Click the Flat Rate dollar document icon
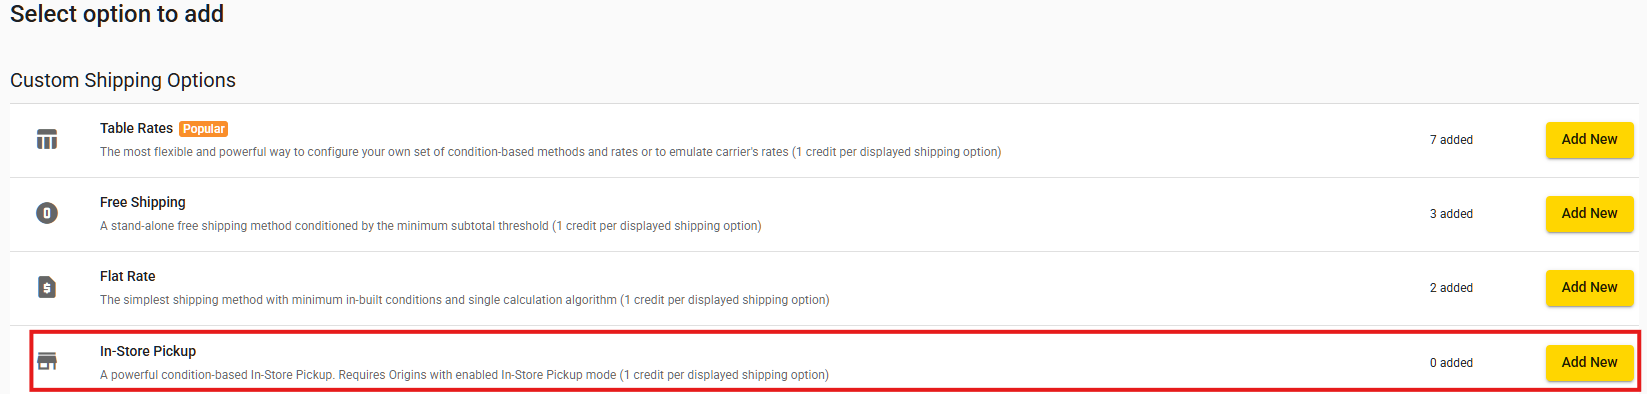The image size is (1647, 394). [x=47, y=287]
